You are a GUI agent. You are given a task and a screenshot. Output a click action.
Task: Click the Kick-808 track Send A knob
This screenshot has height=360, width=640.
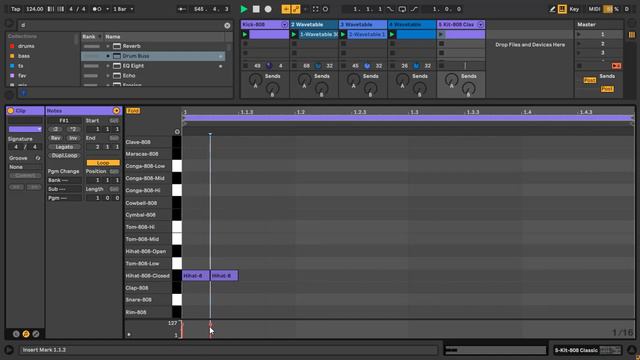pos(256,79)
